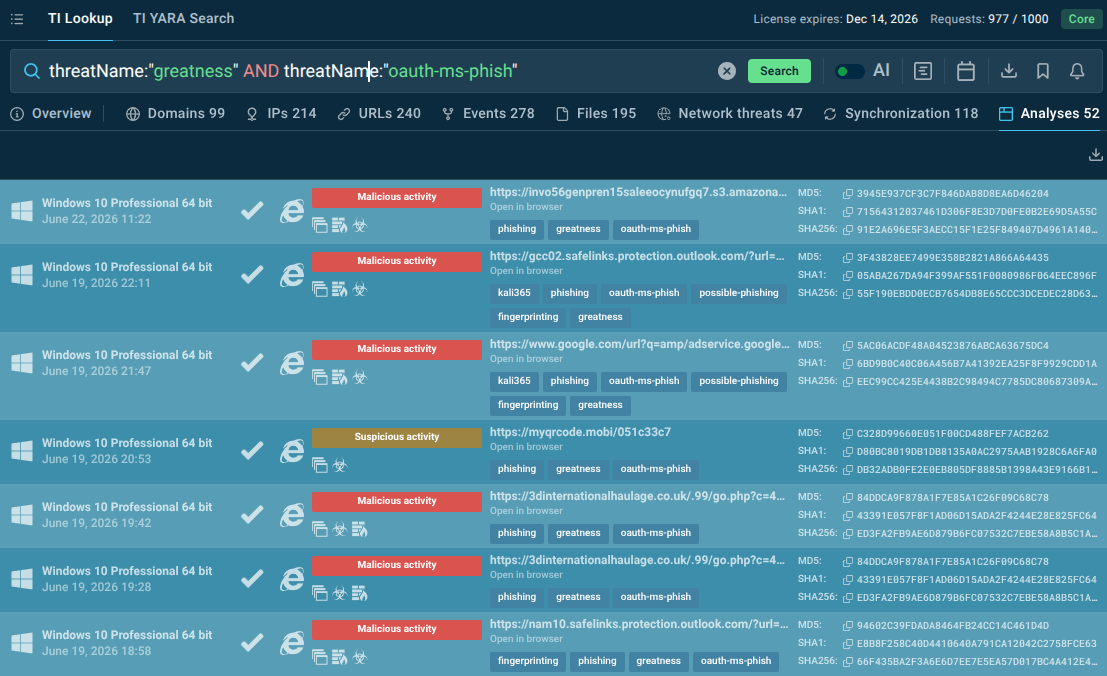Click oauth-ms-phish tag in myqrcode.mobi row
Screen dimensions: 1107x676
(x=655, y=469)
